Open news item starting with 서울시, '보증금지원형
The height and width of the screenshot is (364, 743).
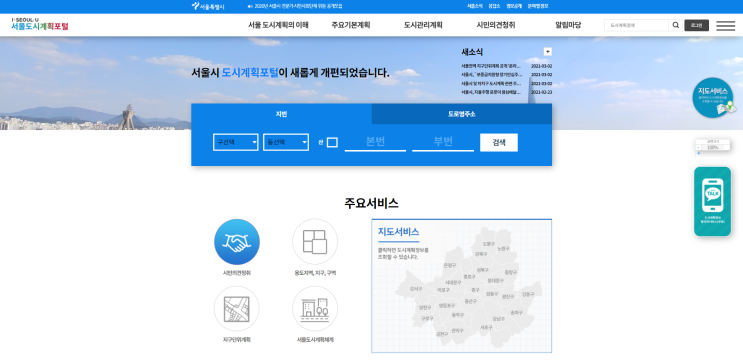click(x=506, y=75)
